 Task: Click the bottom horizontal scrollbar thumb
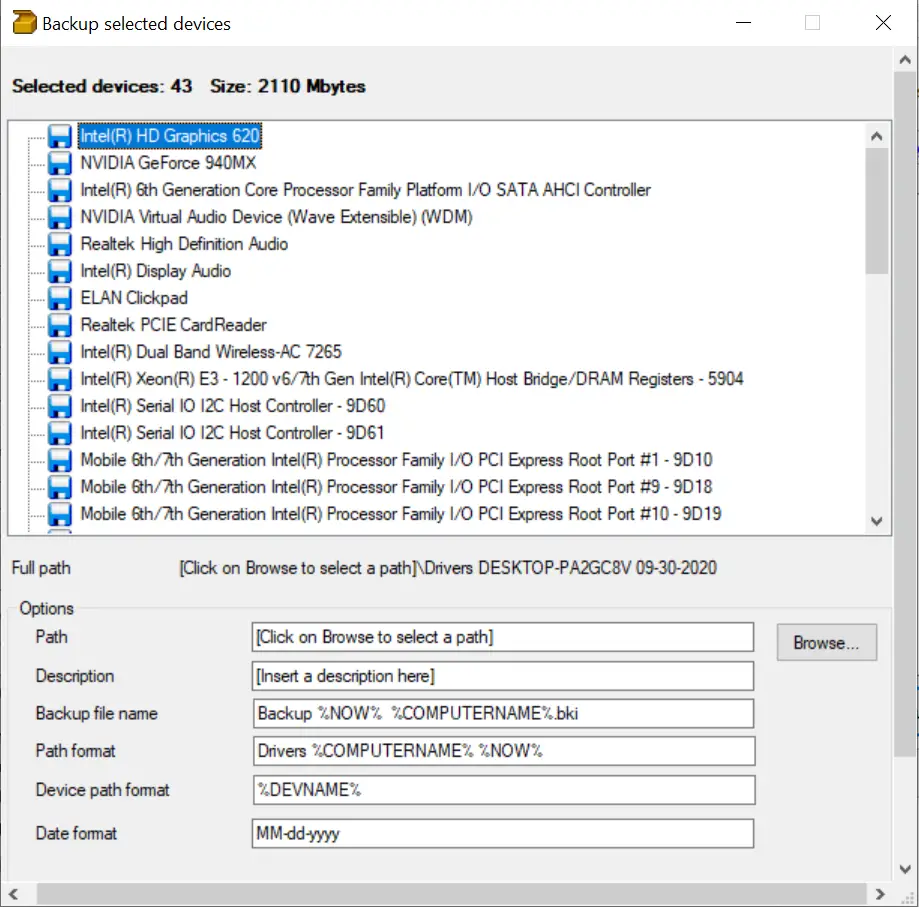point(451,894)
